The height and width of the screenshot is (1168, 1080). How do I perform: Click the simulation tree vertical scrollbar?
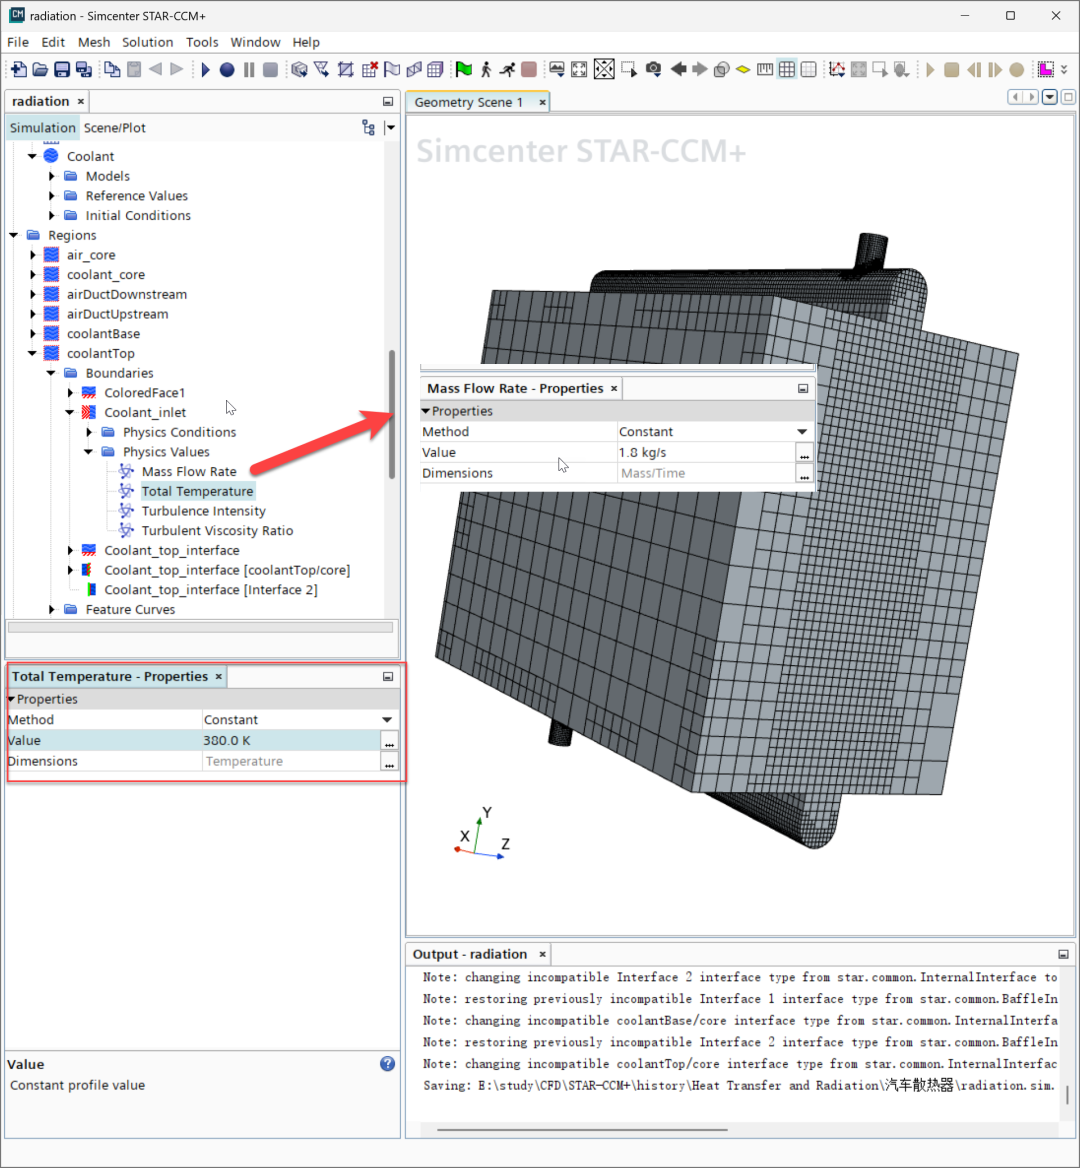(x=392, y=414)
